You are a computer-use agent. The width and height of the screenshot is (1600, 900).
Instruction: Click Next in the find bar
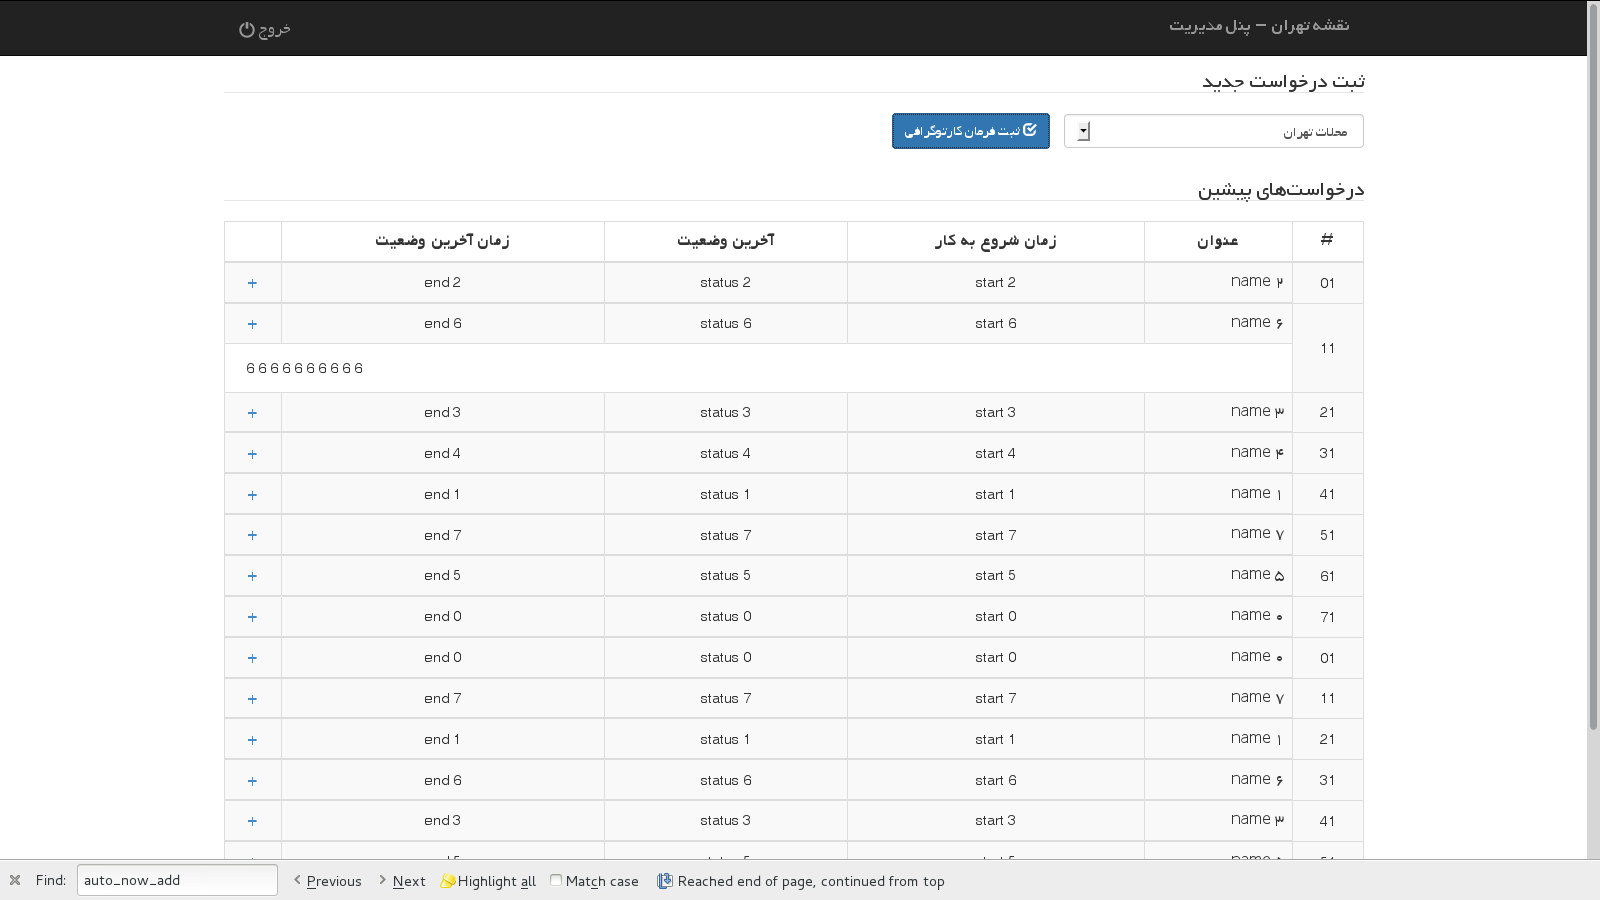(402, 881)
